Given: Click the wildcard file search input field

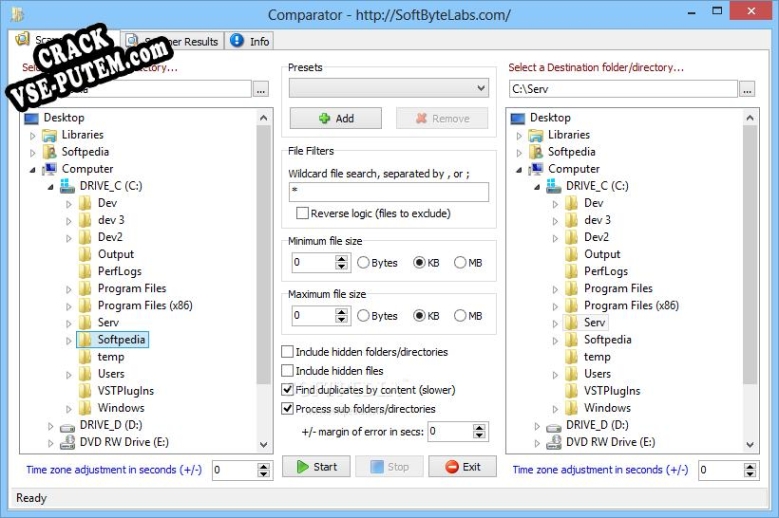Looking at the screenshot, I should tap(388, 192).
